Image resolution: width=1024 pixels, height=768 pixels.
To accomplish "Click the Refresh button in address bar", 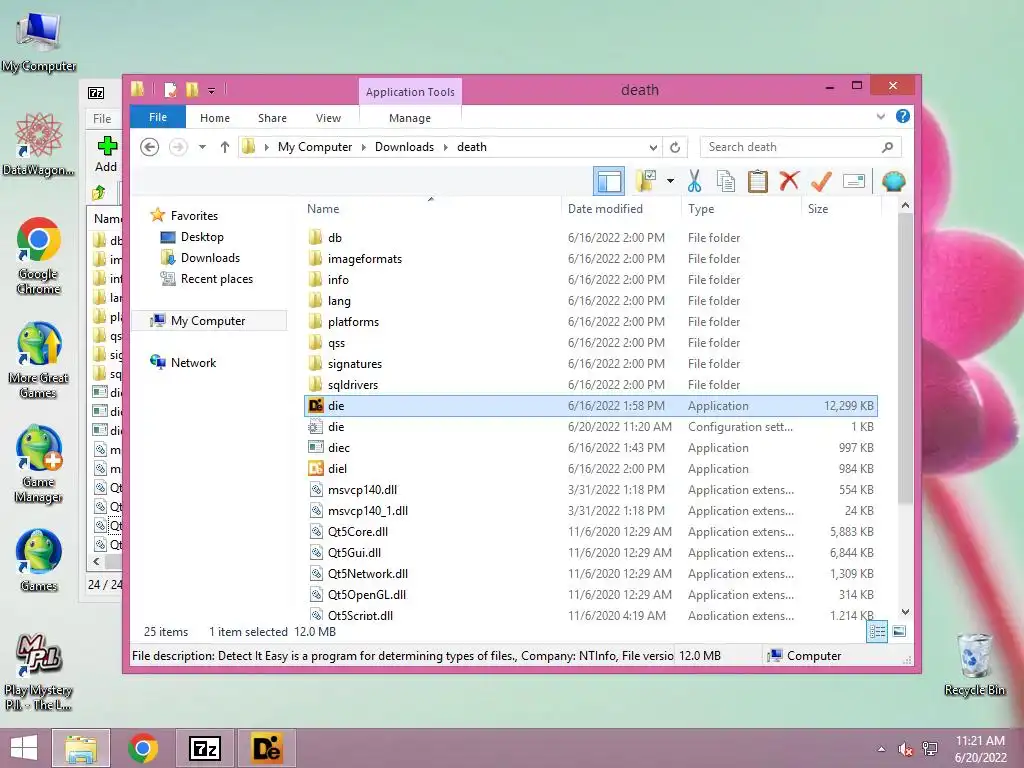I will (x=675, y=148).
